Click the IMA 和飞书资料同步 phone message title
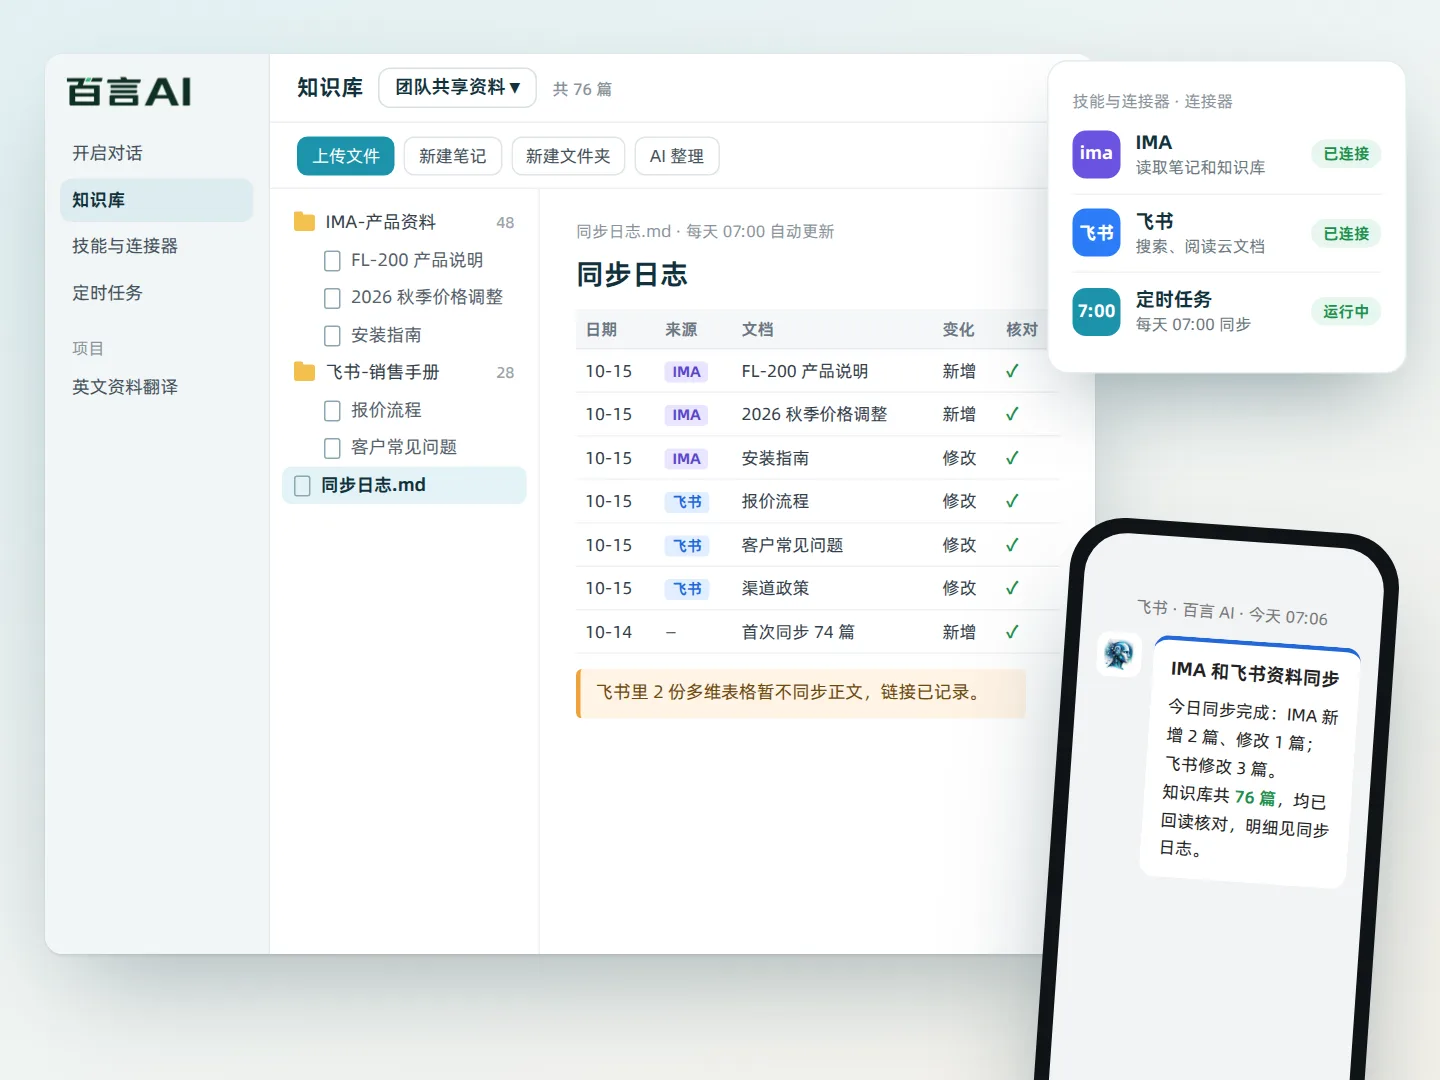Screen dimensions: 1440x1080 [1255, 674]
